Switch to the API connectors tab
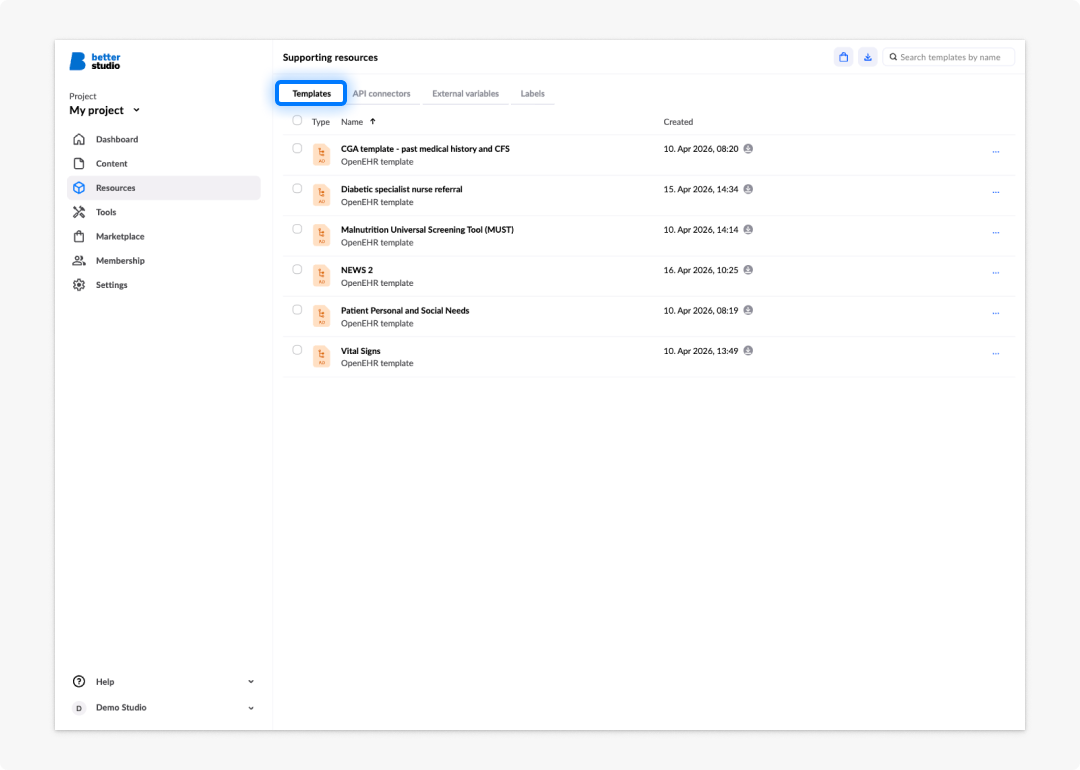 click(x=382, y=94)
